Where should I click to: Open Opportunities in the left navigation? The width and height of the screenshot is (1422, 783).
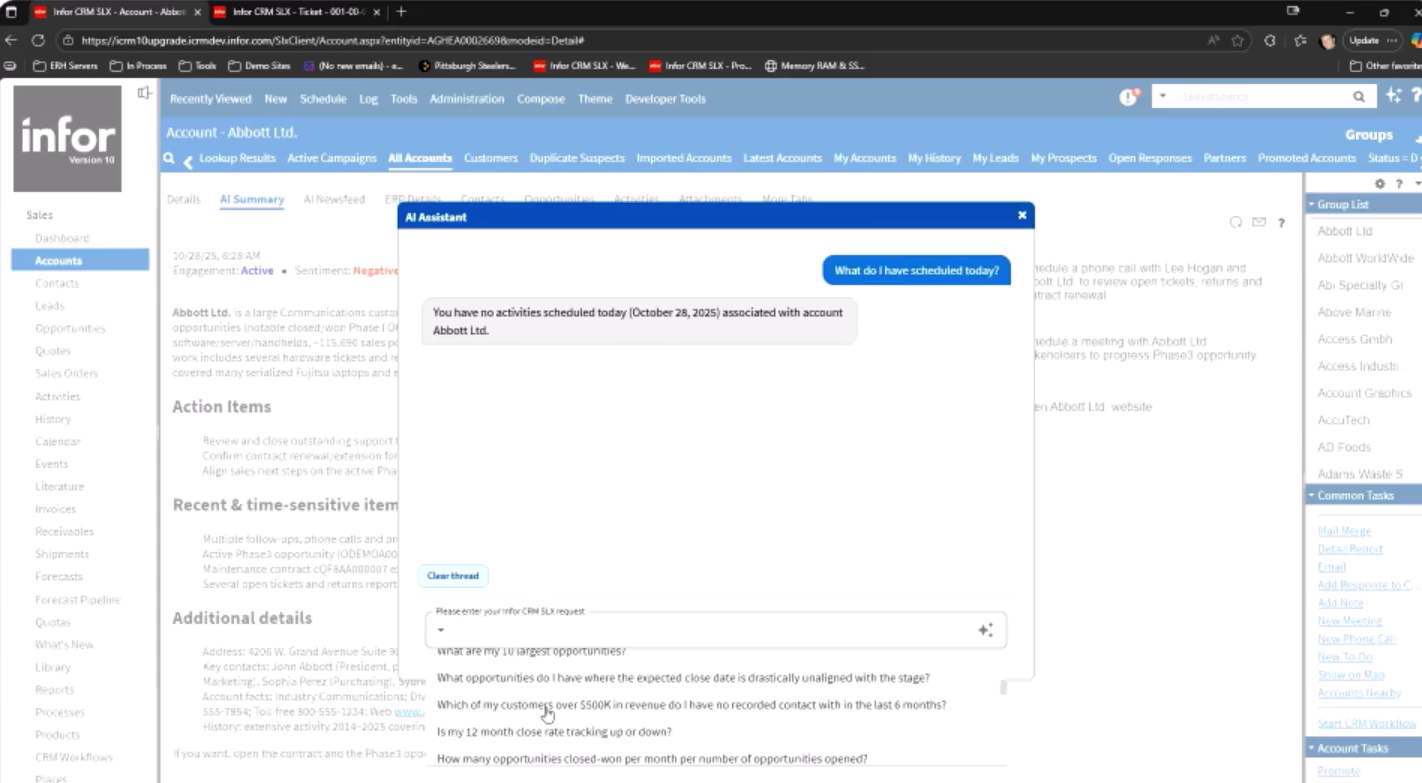tap(70, 328)
